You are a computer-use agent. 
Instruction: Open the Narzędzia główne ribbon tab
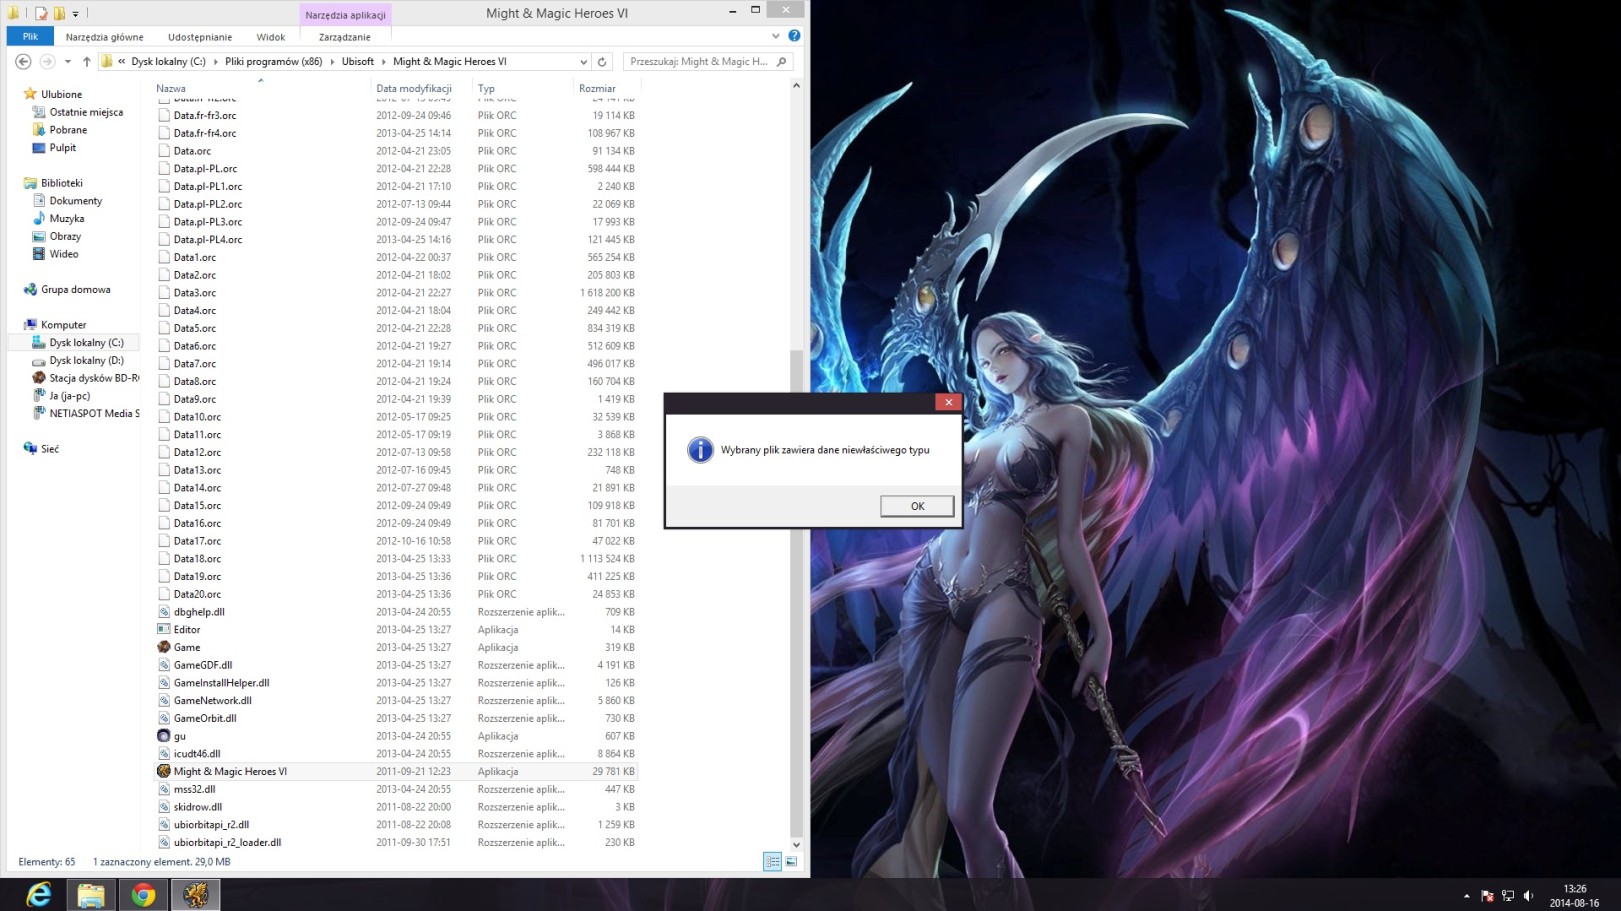(x=105, y=37)
